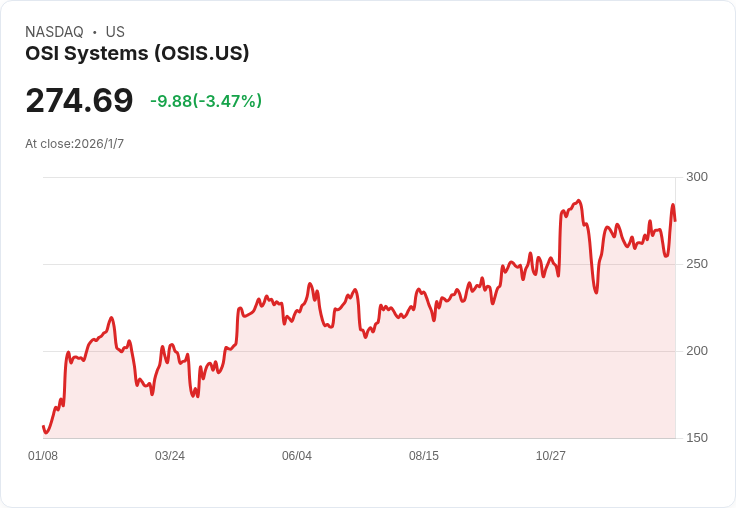Click the 300 y-axis label
The image size is (736, 508).
[697, 177]
